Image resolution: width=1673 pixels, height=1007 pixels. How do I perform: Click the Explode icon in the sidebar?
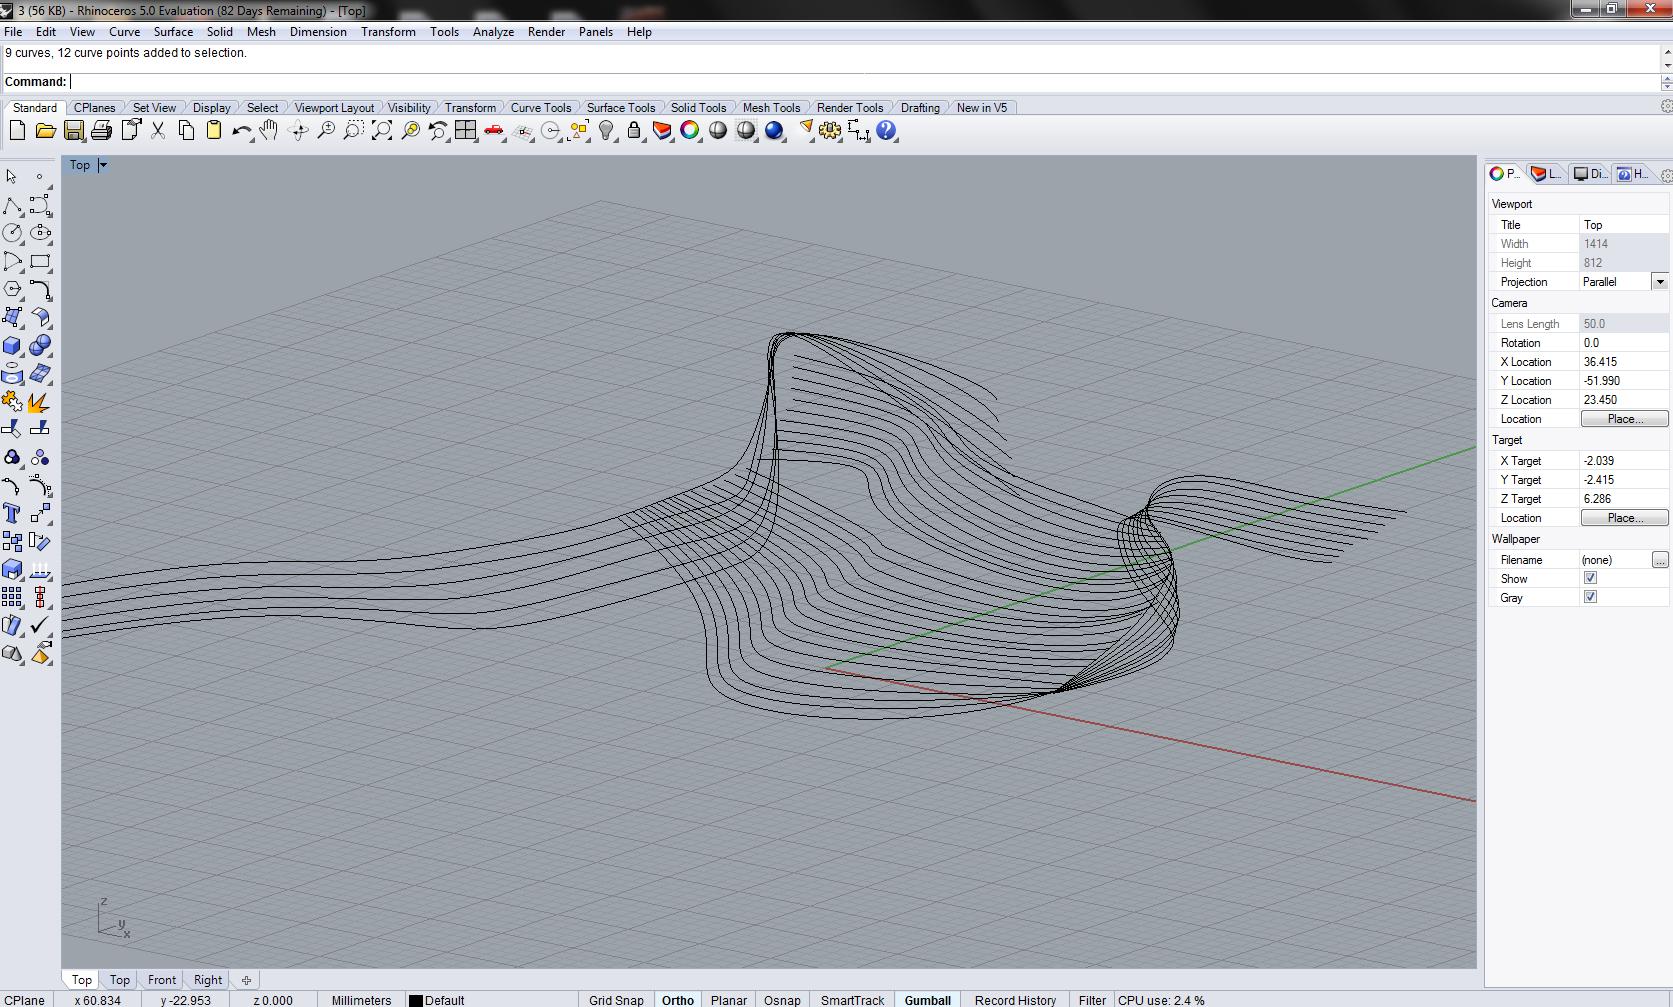[40, 401]
